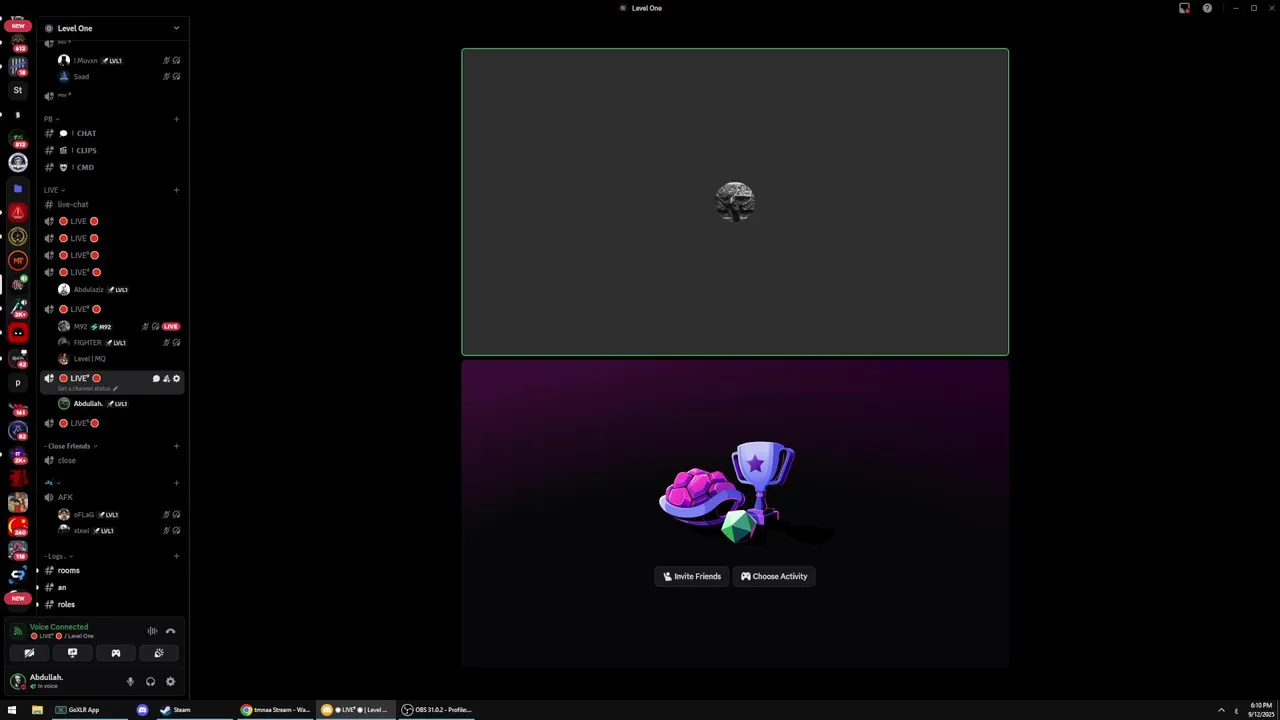
Task: Open the blue folder in the server list
Action: point(17,188)
